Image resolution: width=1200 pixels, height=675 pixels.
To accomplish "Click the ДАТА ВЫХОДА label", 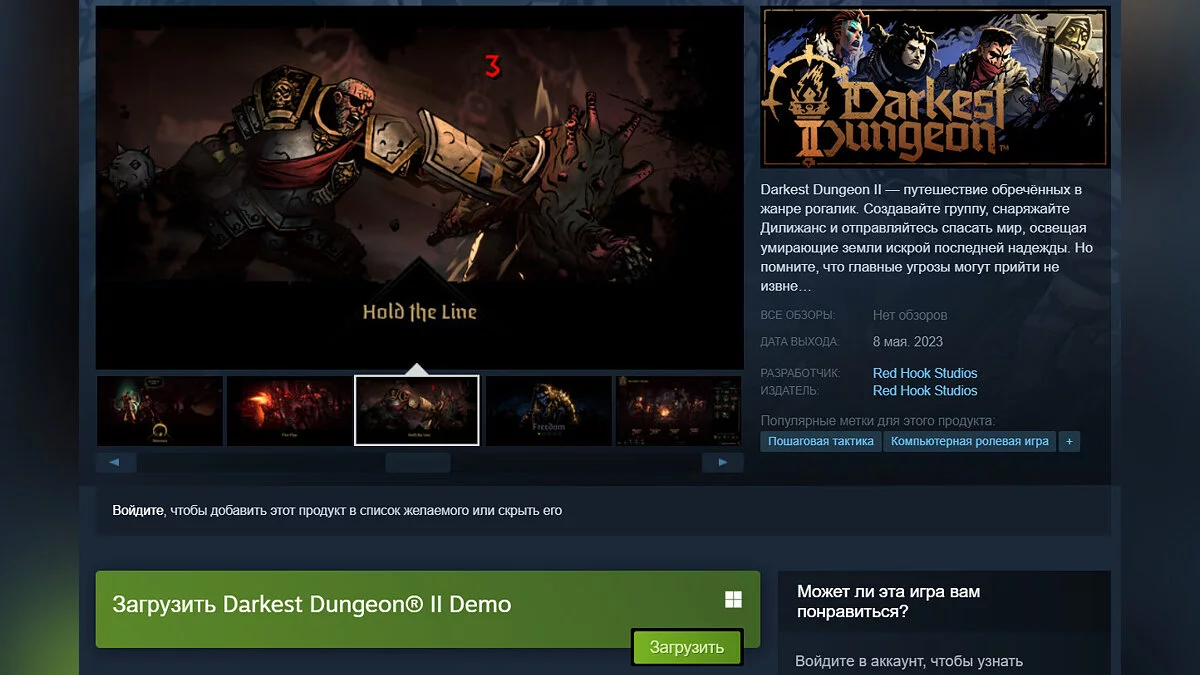I will (800, 342).
